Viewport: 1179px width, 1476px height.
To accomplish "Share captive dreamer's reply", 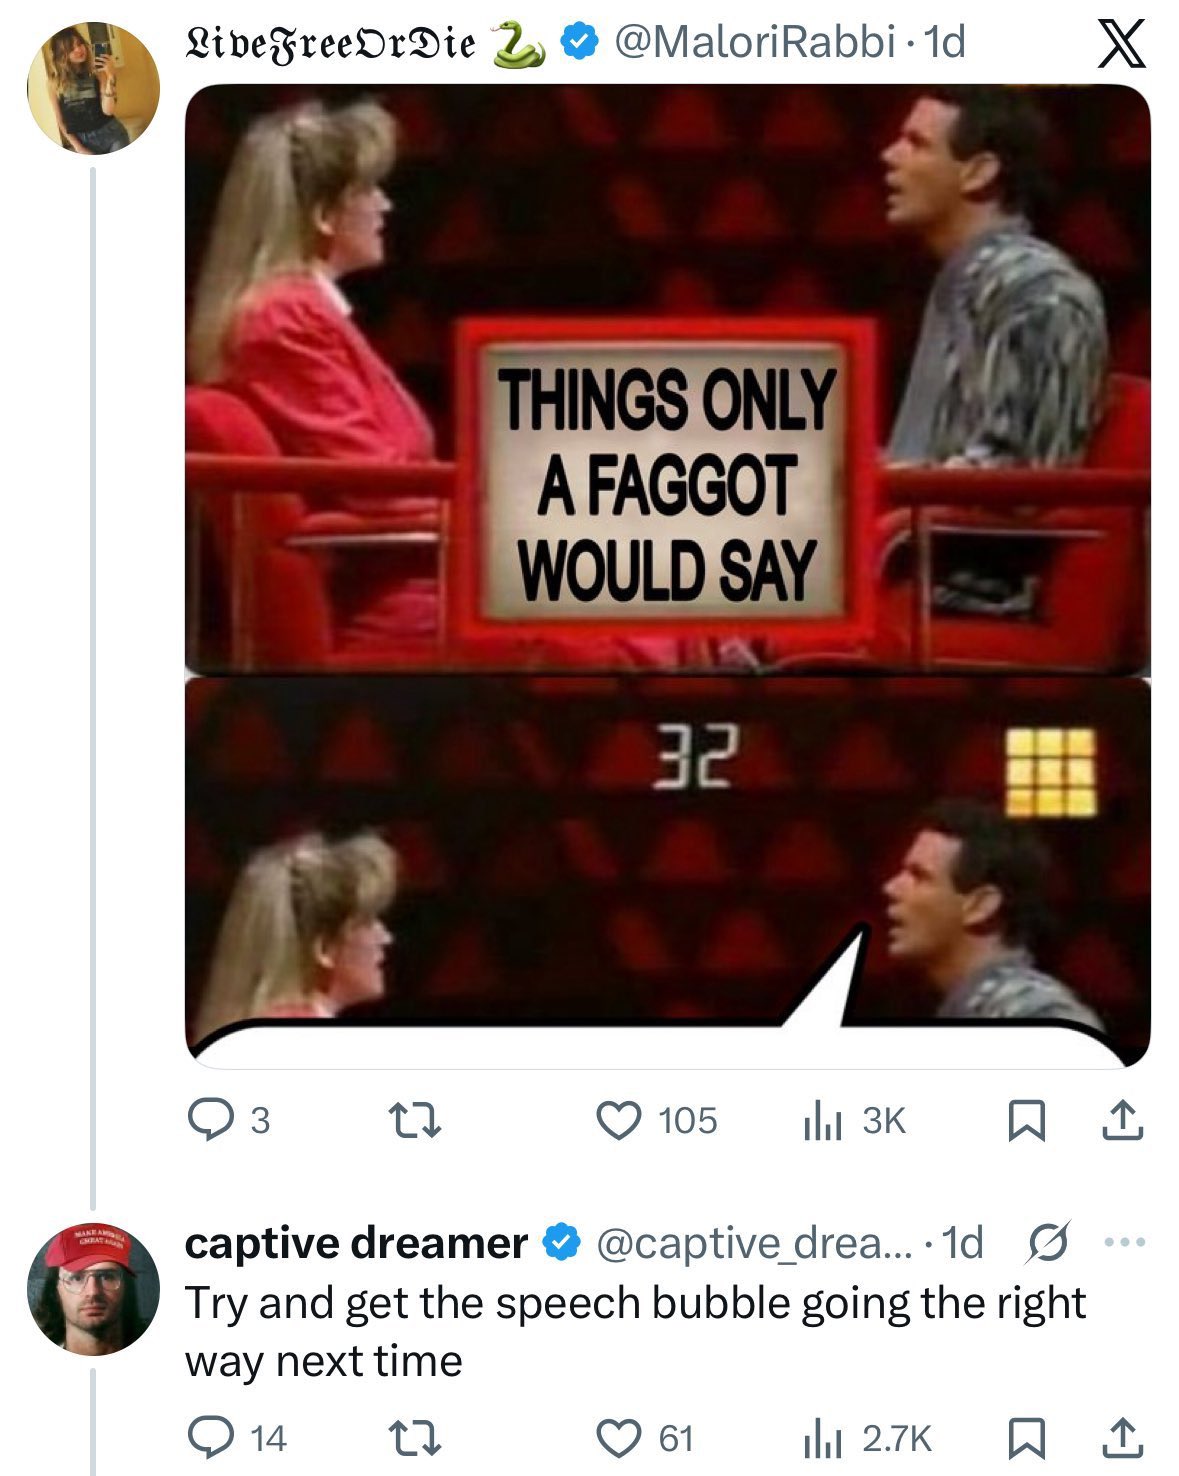I will click(x=1121, y=1439).
